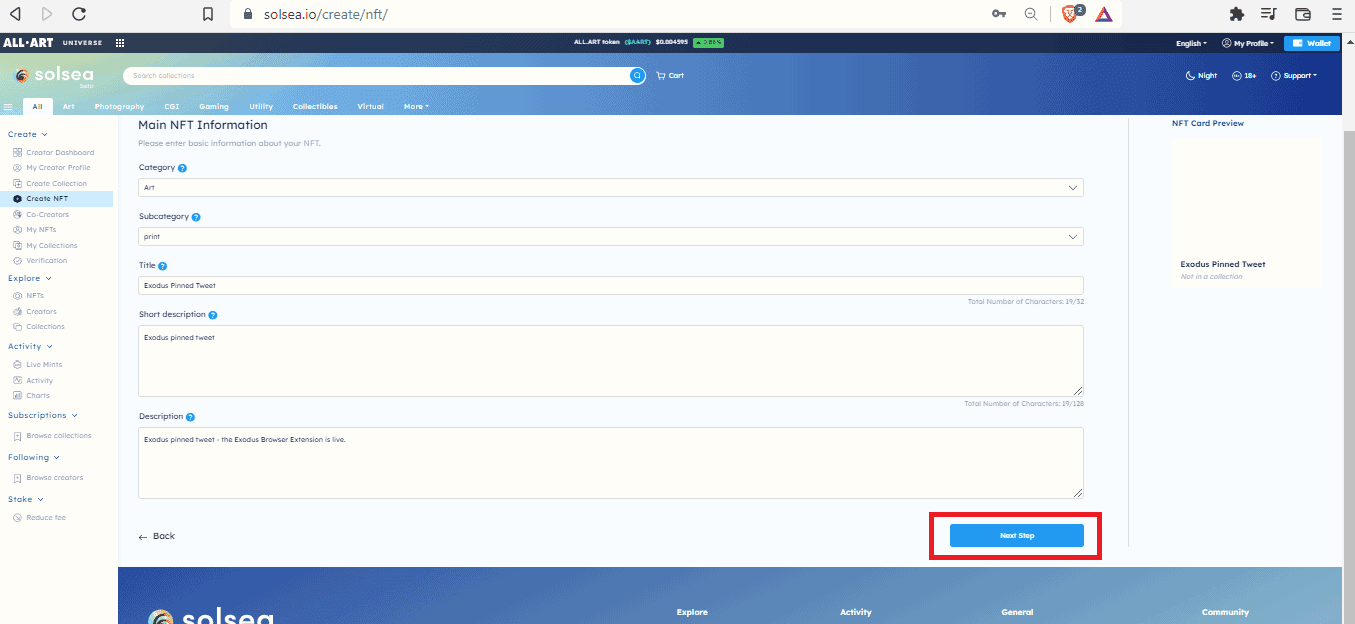Screen dimensions: 1355x624
Task: Toggle the 18+ content filter
Action: [1244, 76]
